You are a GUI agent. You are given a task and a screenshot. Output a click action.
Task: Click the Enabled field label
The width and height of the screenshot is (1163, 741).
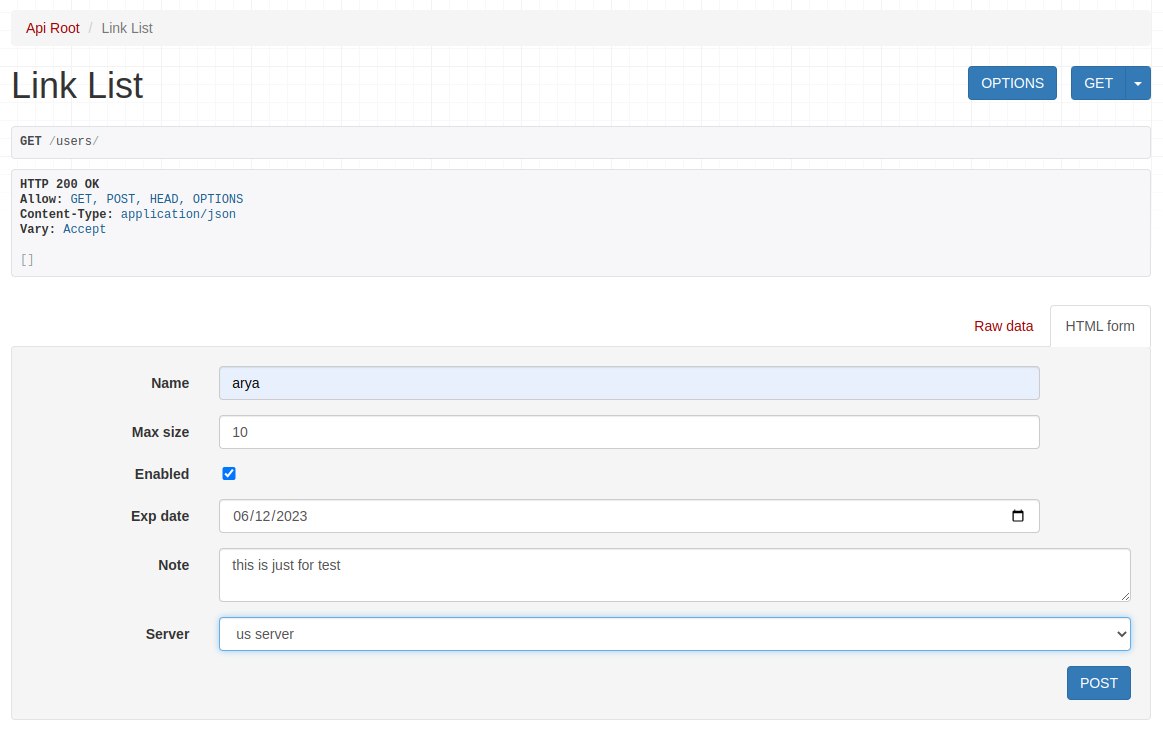click(162, 474)
